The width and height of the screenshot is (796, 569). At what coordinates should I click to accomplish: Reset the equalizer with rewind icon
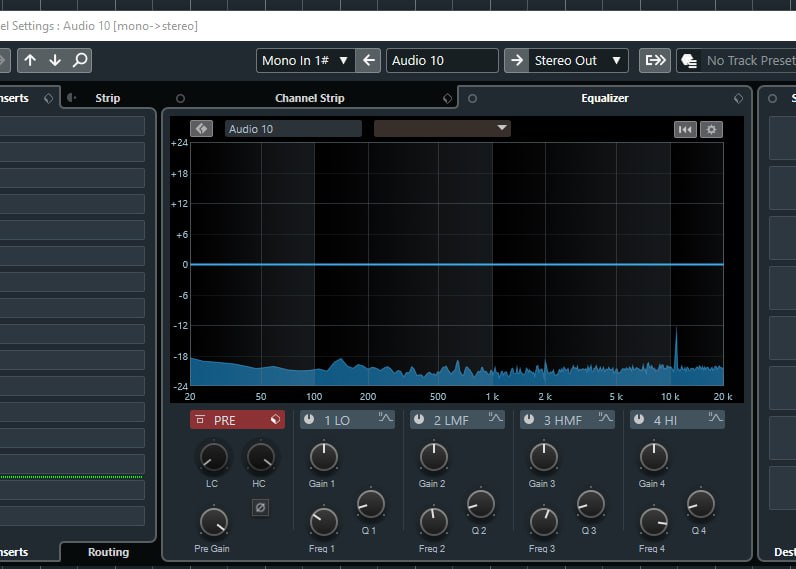(x=685, y=129)
